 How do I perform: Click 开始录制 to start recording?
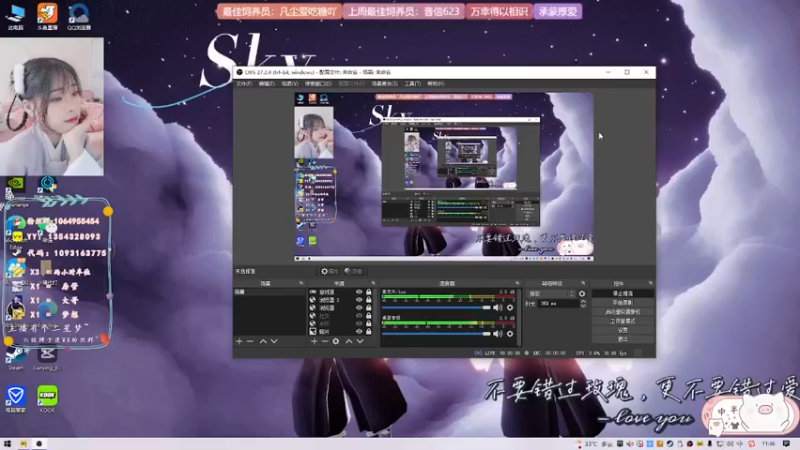tap(622, 303)
